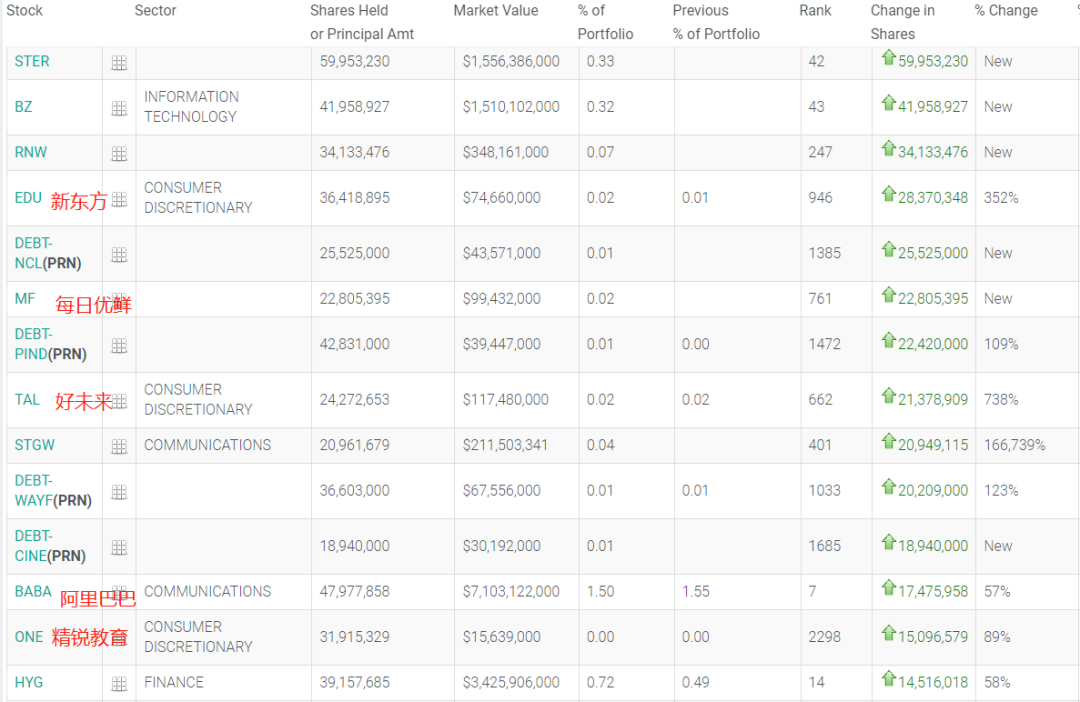1080x702 pixels.
Task: Click the grid icon for DEBT-CINE
Action: (x=119, y=548)
